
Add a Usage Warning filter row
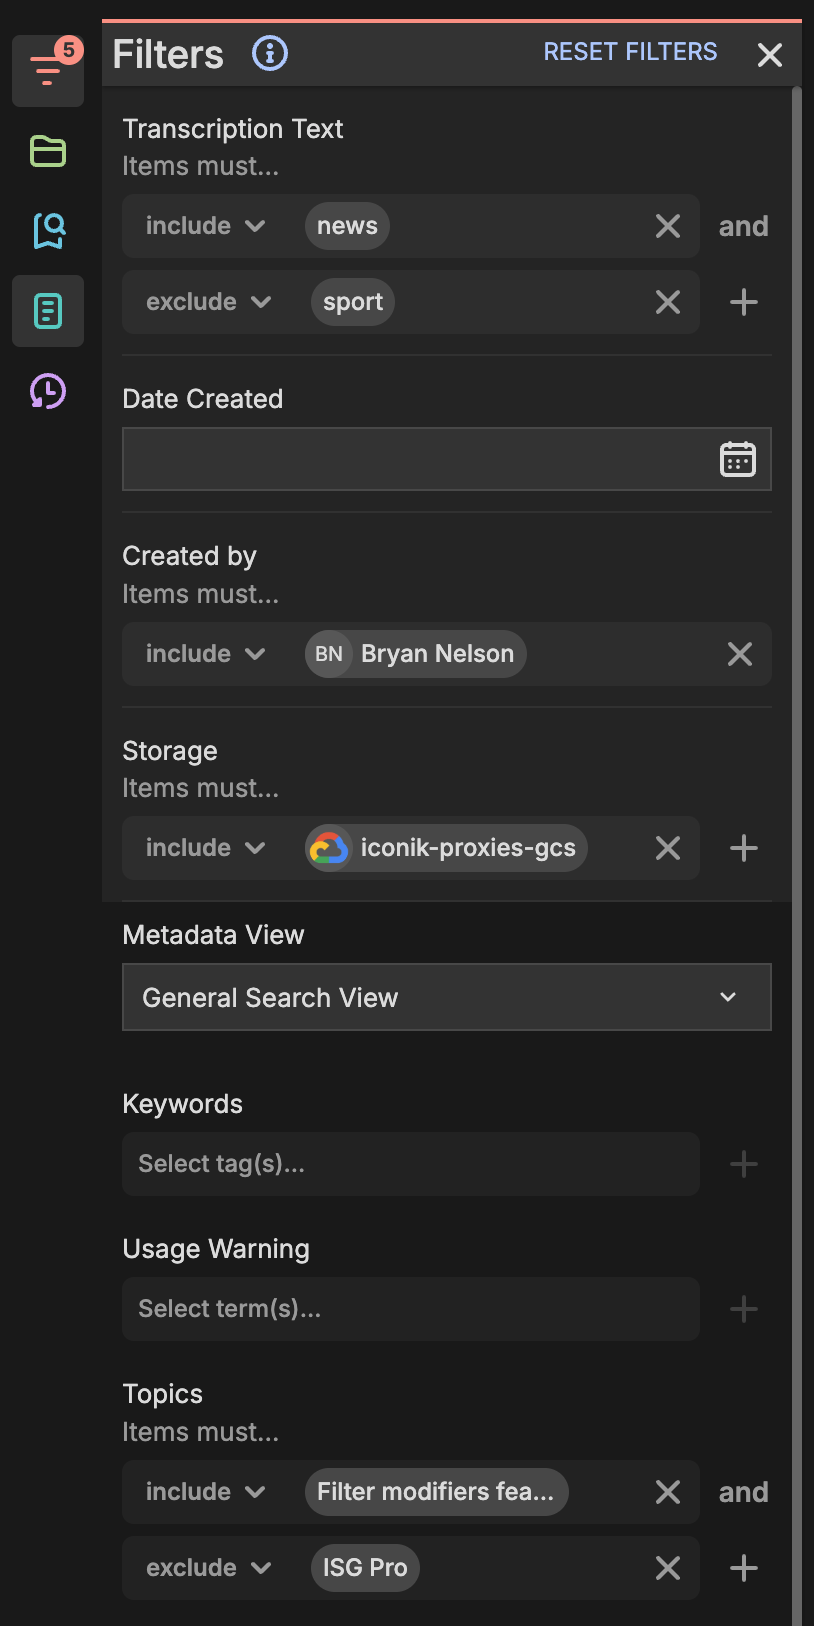coord(744,1309)
